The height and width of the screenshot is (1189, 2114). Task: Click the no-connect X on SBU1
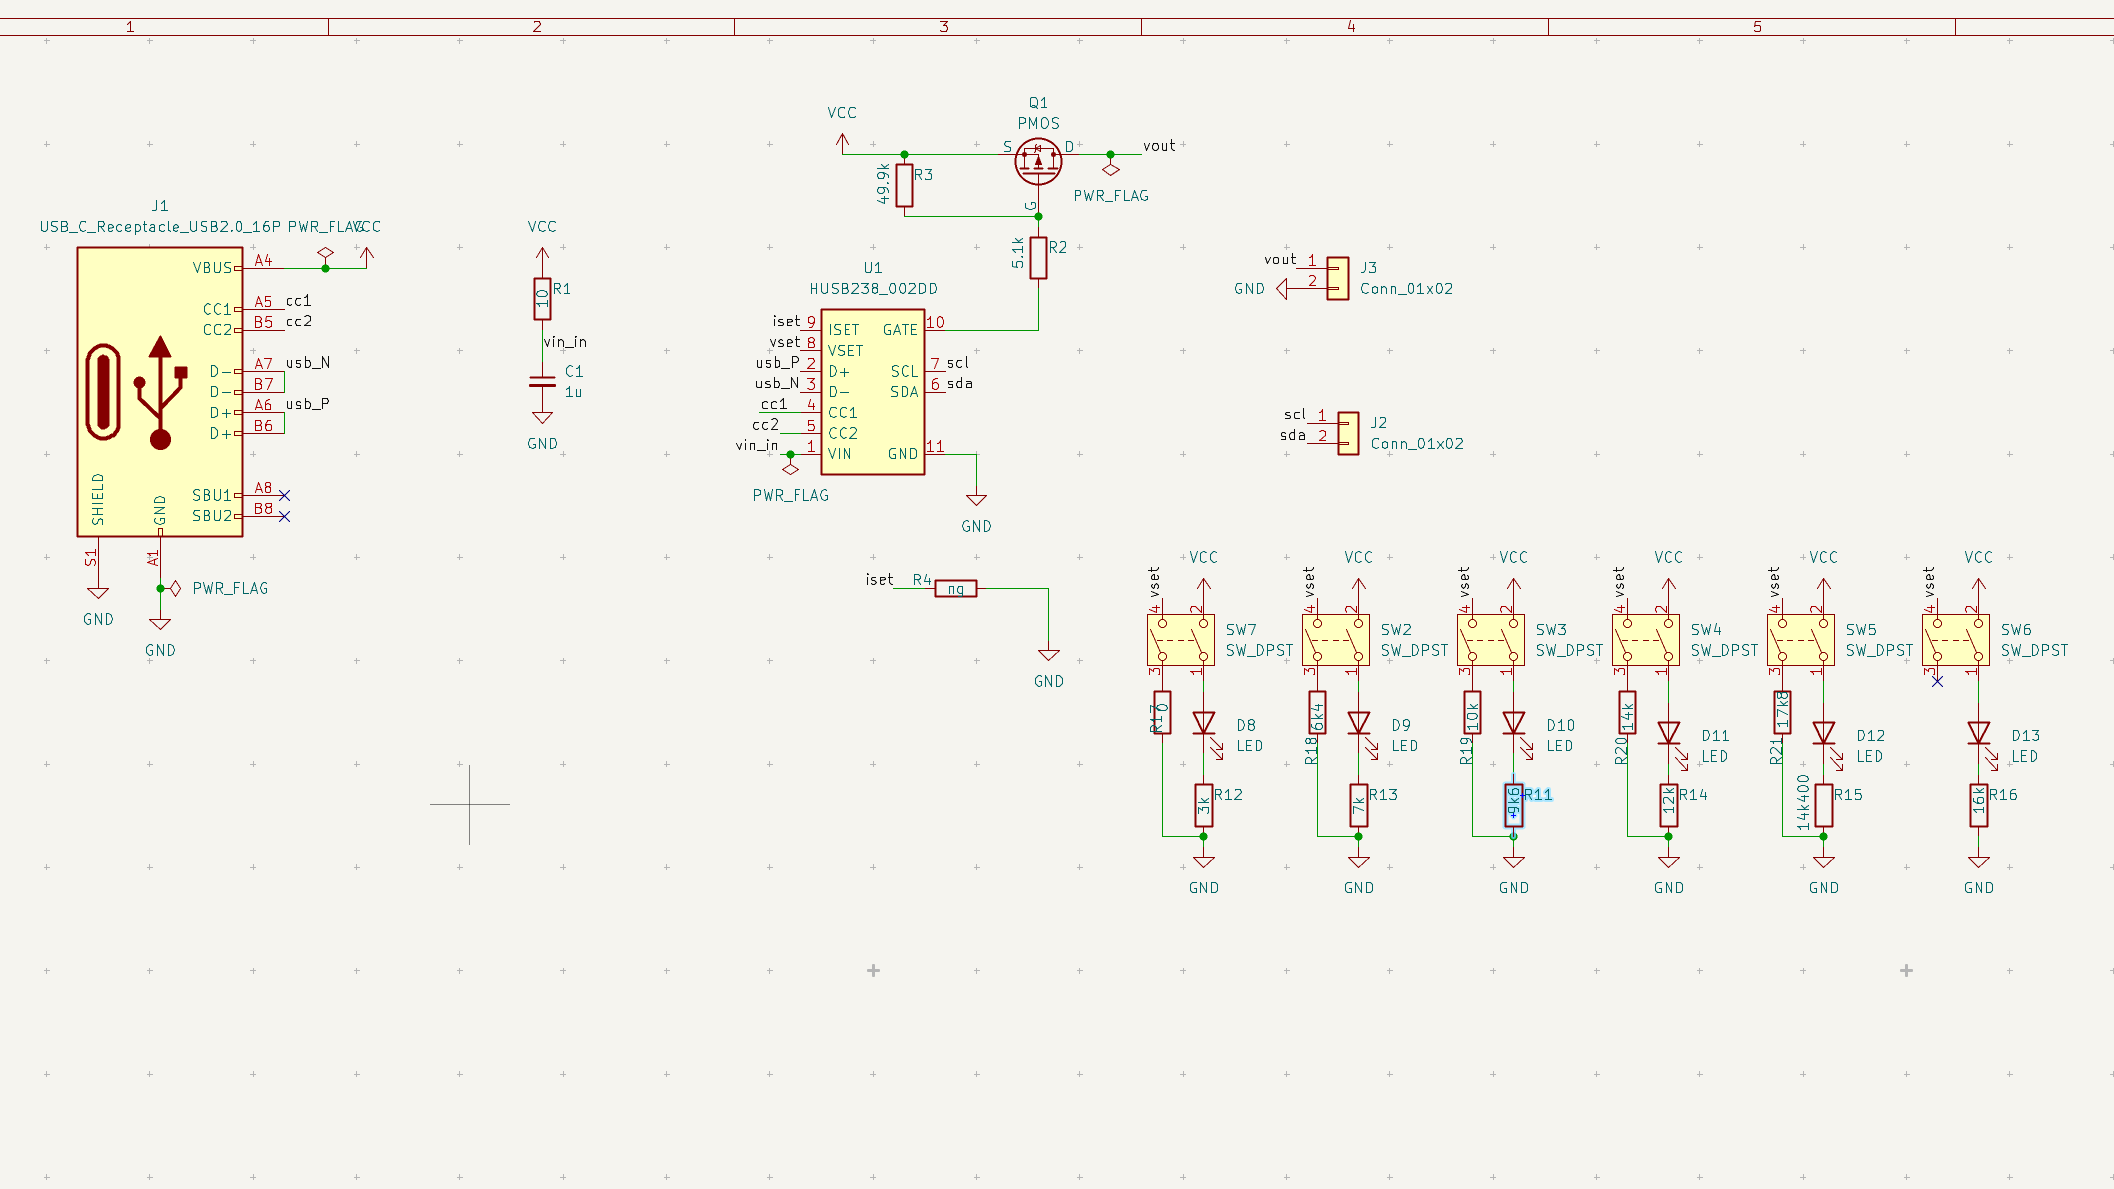(x=284, y=495)
